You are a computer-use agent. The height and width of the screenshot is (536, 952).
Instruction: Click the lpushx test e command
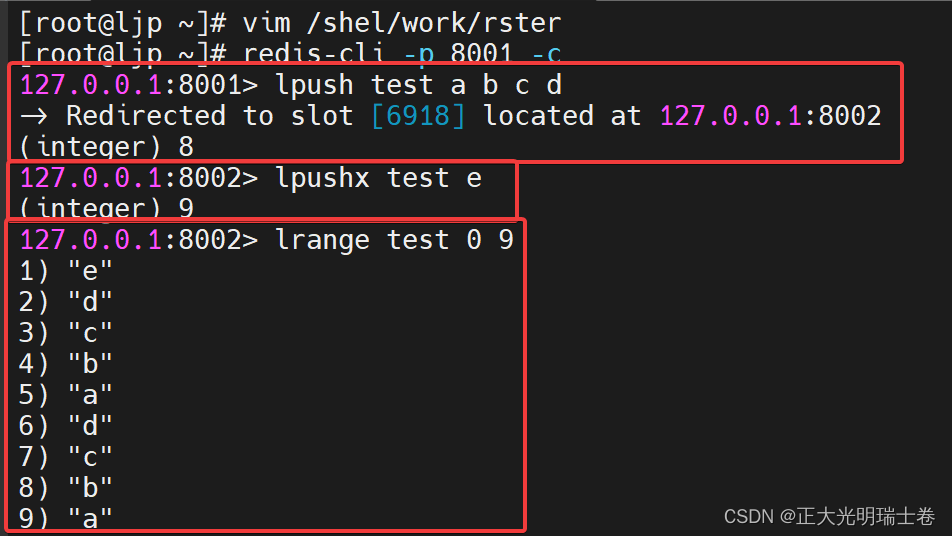[x=378, y=178]
